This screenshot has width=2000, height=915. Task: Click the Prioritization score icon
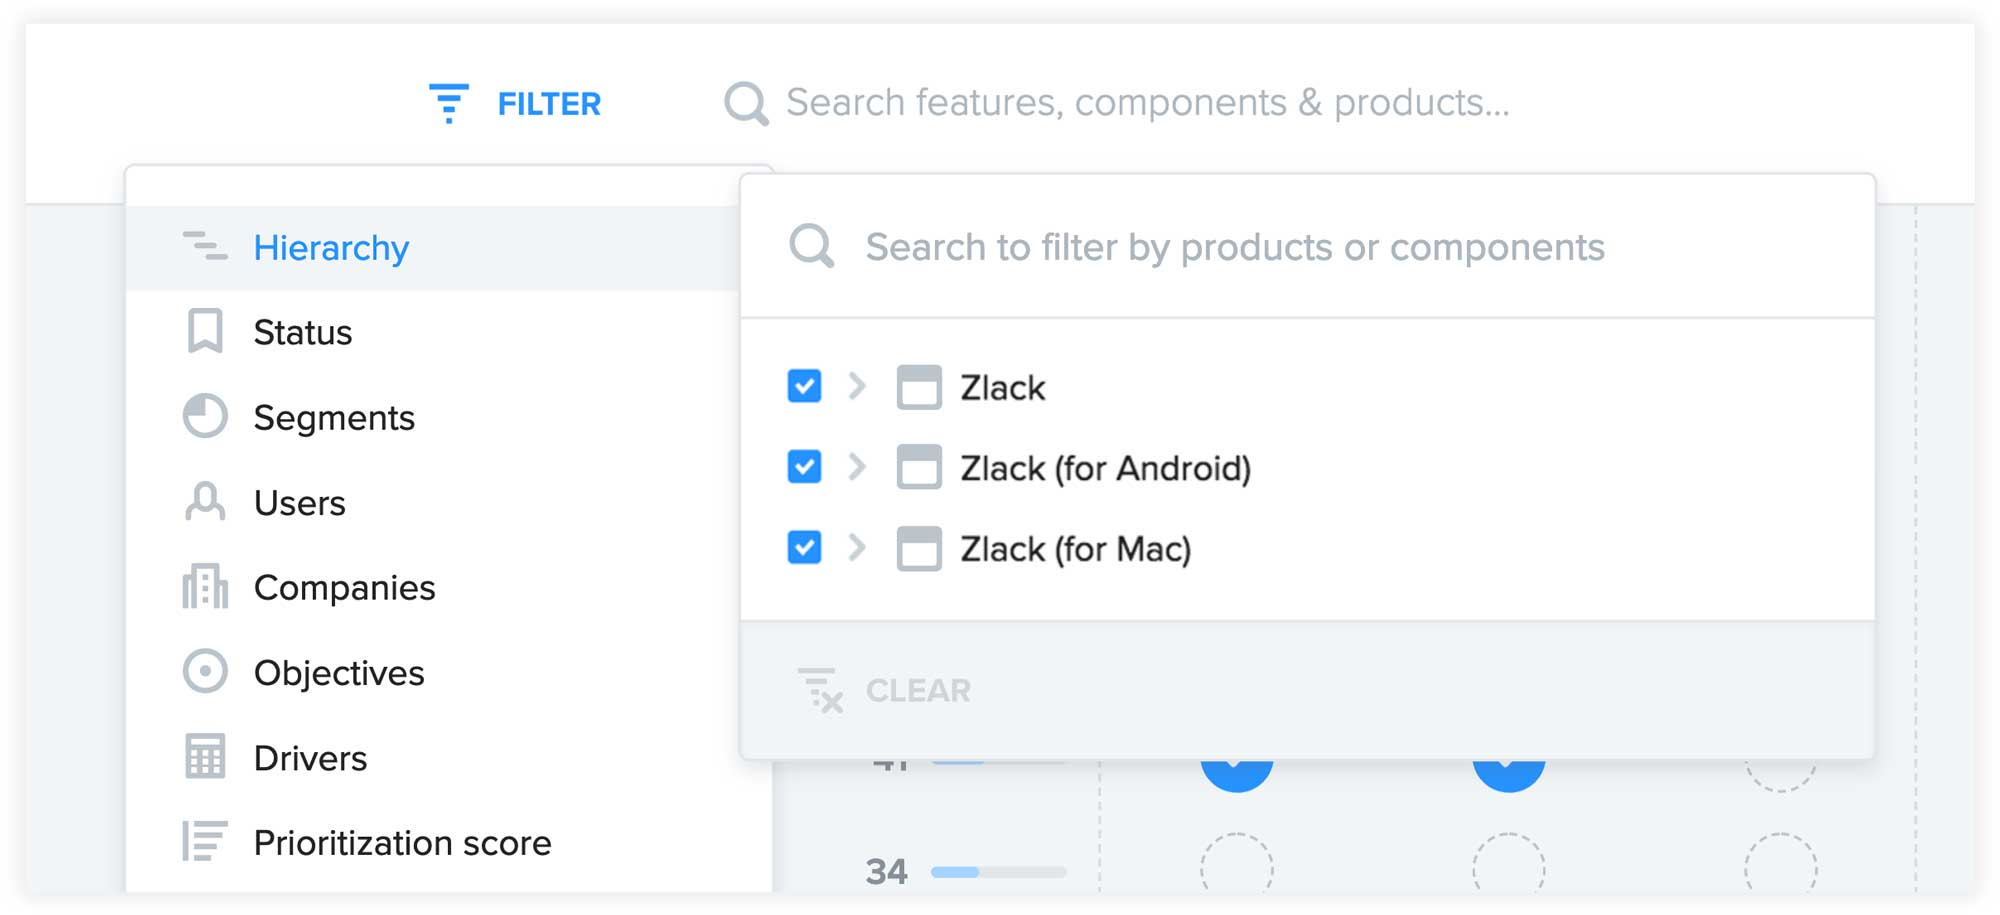coord(204,842)
